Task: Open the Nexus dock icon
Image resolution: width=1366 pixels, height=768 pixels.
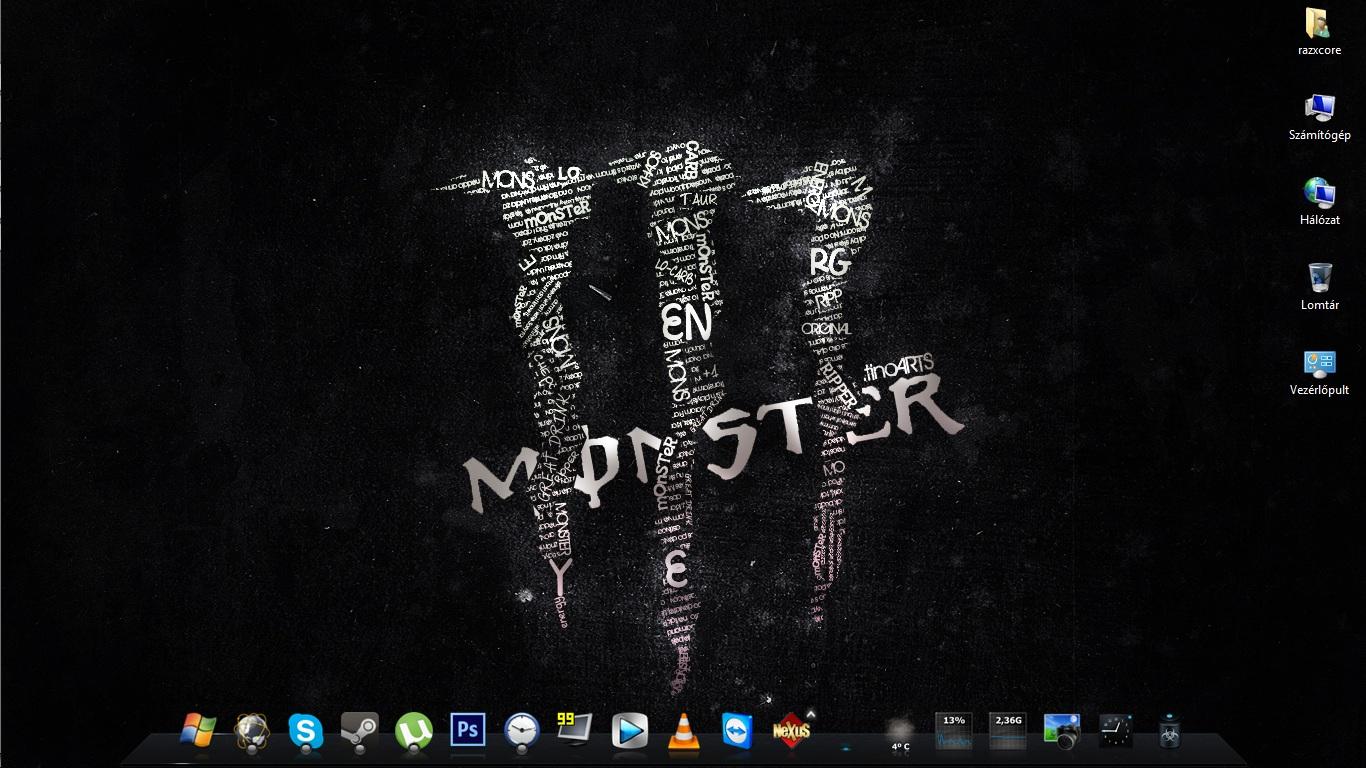Action: tap(791, 730)
